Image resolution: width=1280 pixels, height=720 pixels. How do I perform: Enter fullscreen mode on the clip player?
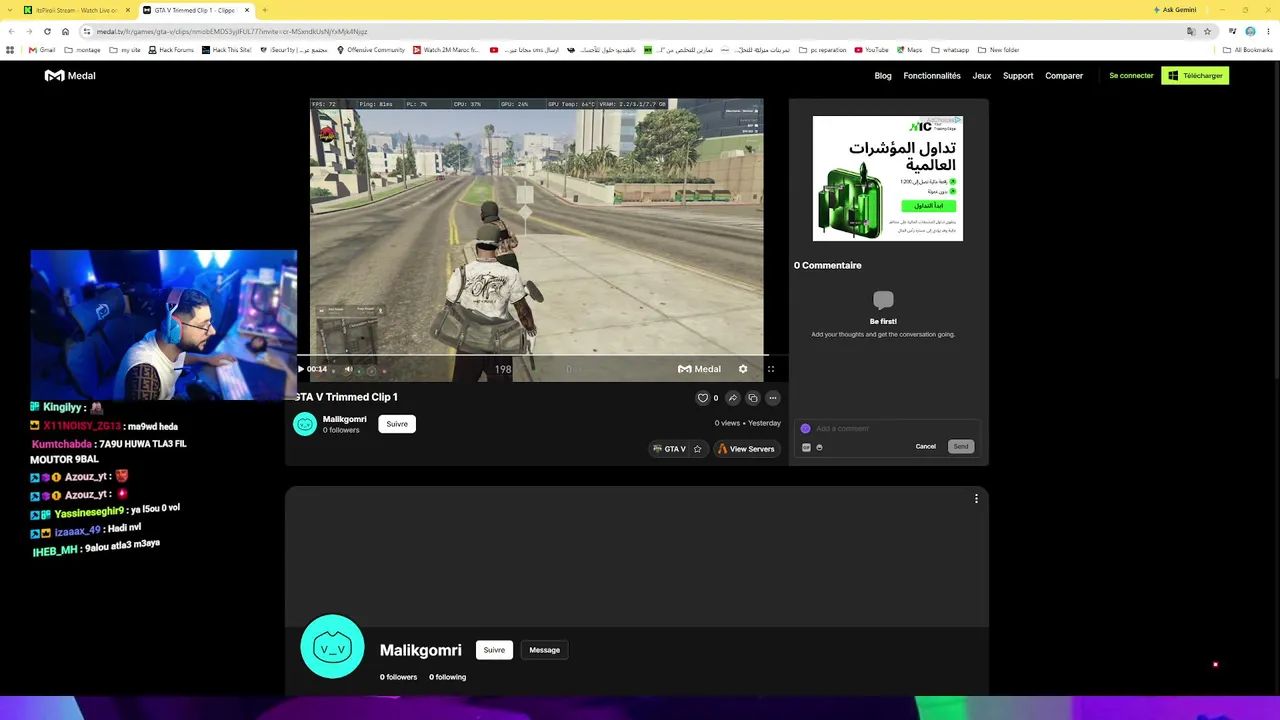pyautogui.click(x=771, y=369)
